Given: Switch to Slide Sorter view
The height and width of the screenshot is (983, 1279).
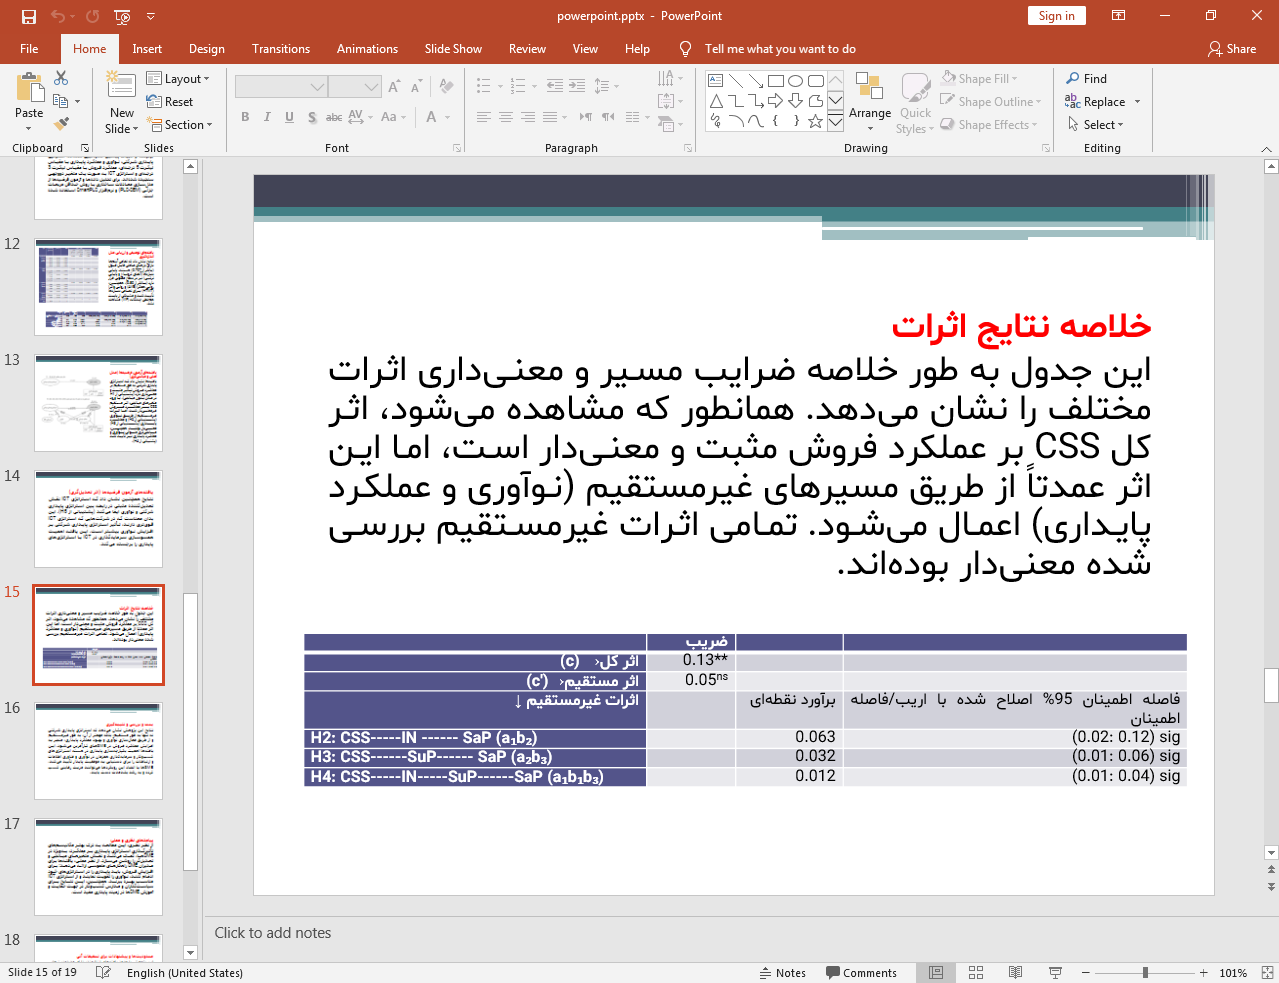Looking at the screenshot, I should (976, 973).
